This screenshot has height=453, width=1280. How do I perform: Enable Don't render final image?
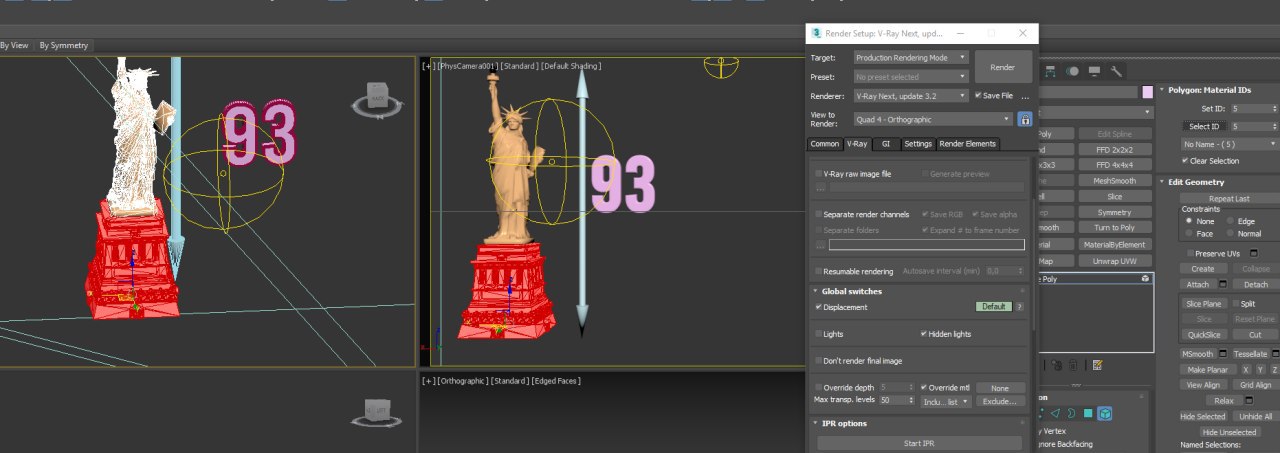819,361
